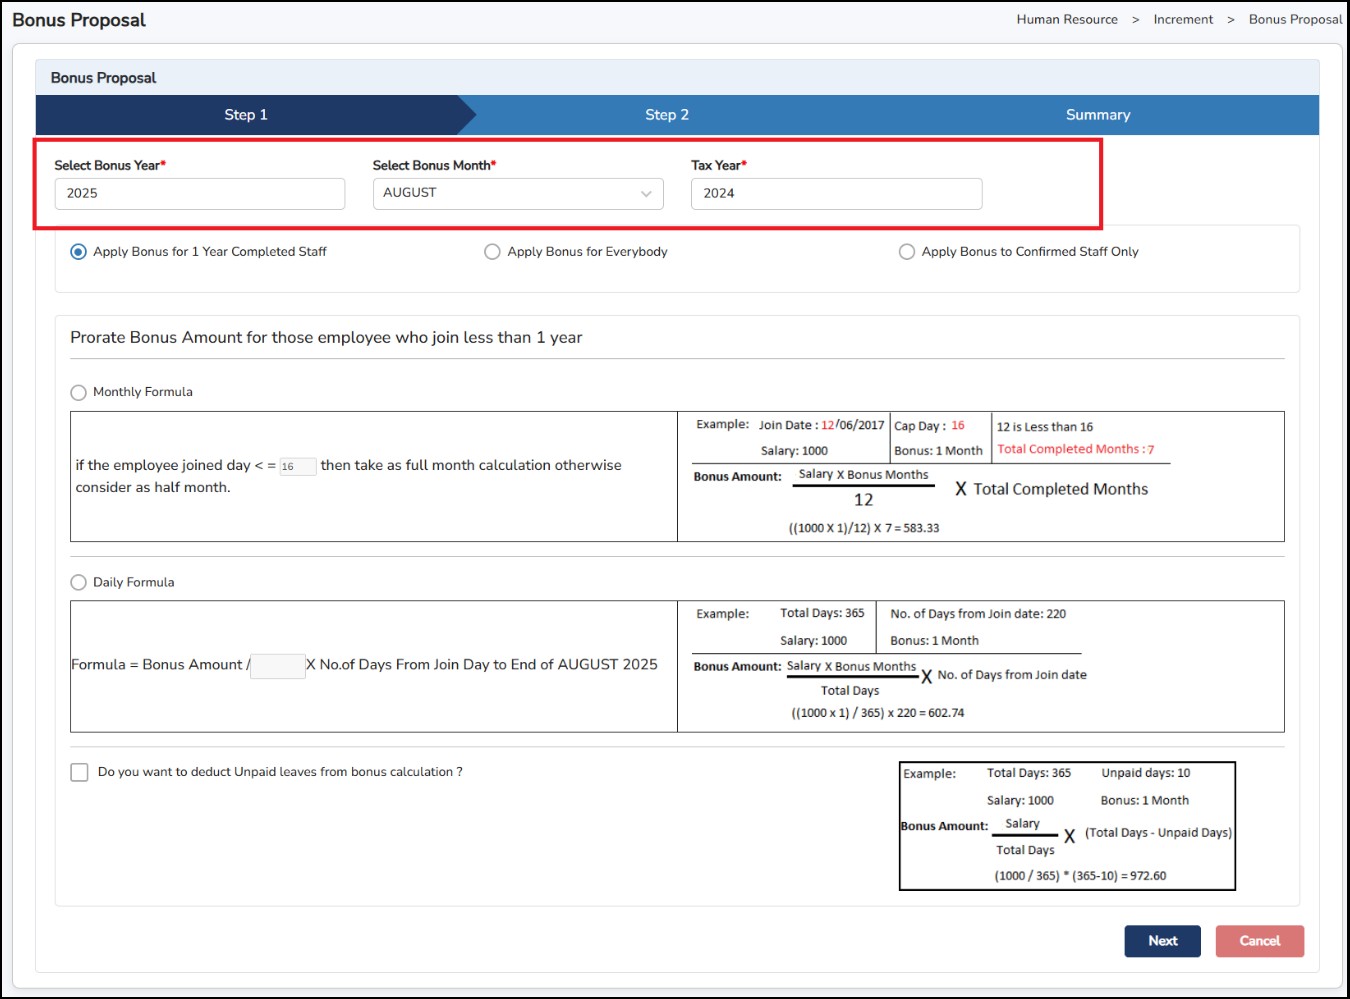Click the Select Bonus Year field
Image resolution: width=1350 pixels, height=999 pixels.
(x=200, y=194)
